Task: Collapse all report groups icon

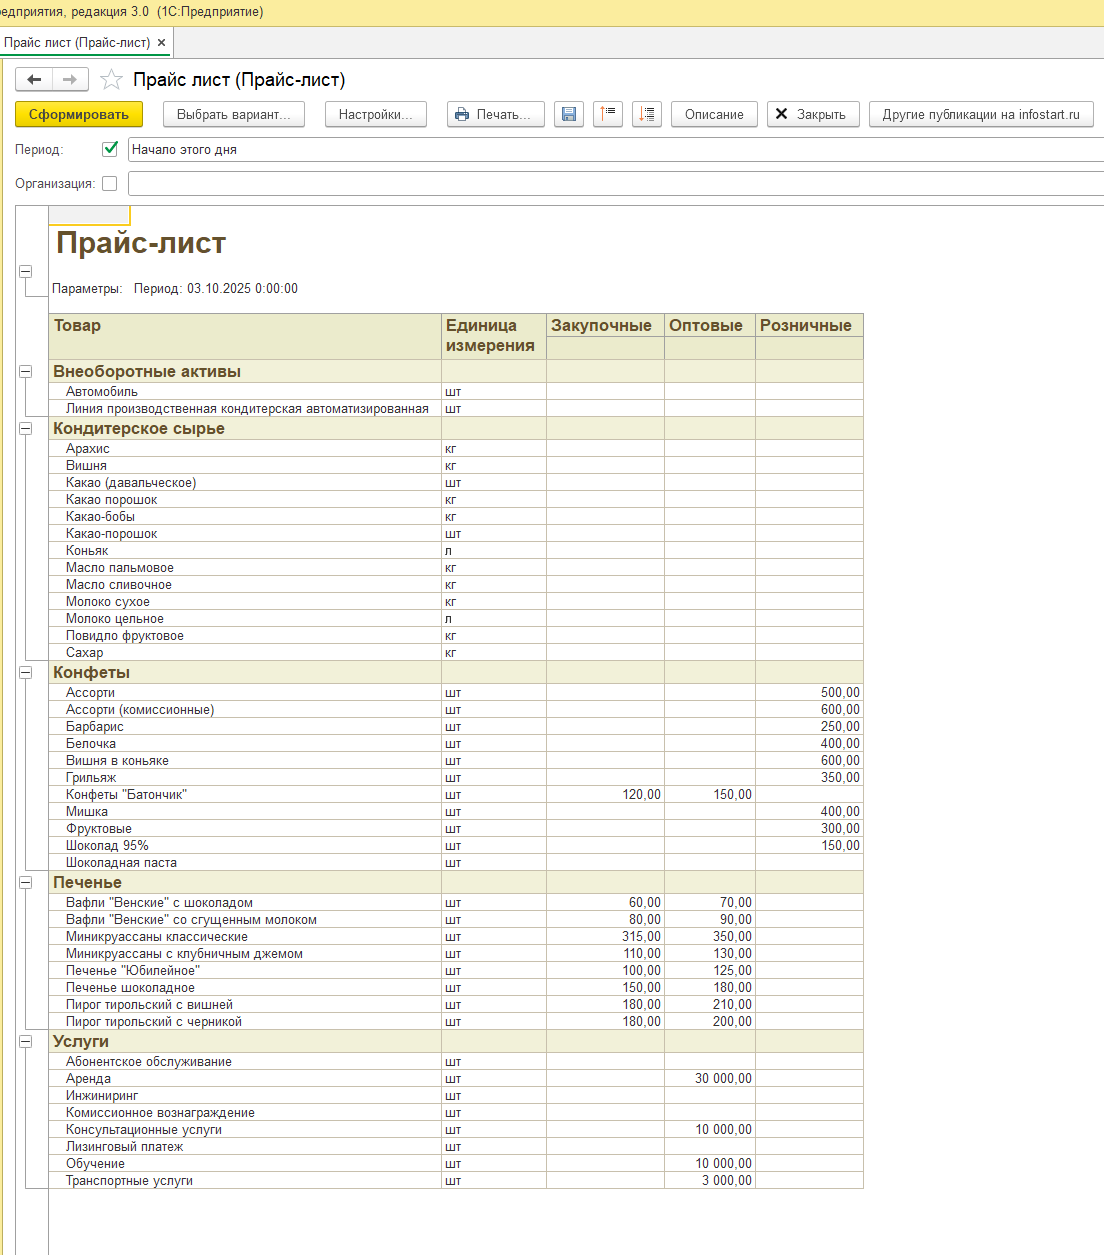Action: click(x=607, y=114)
